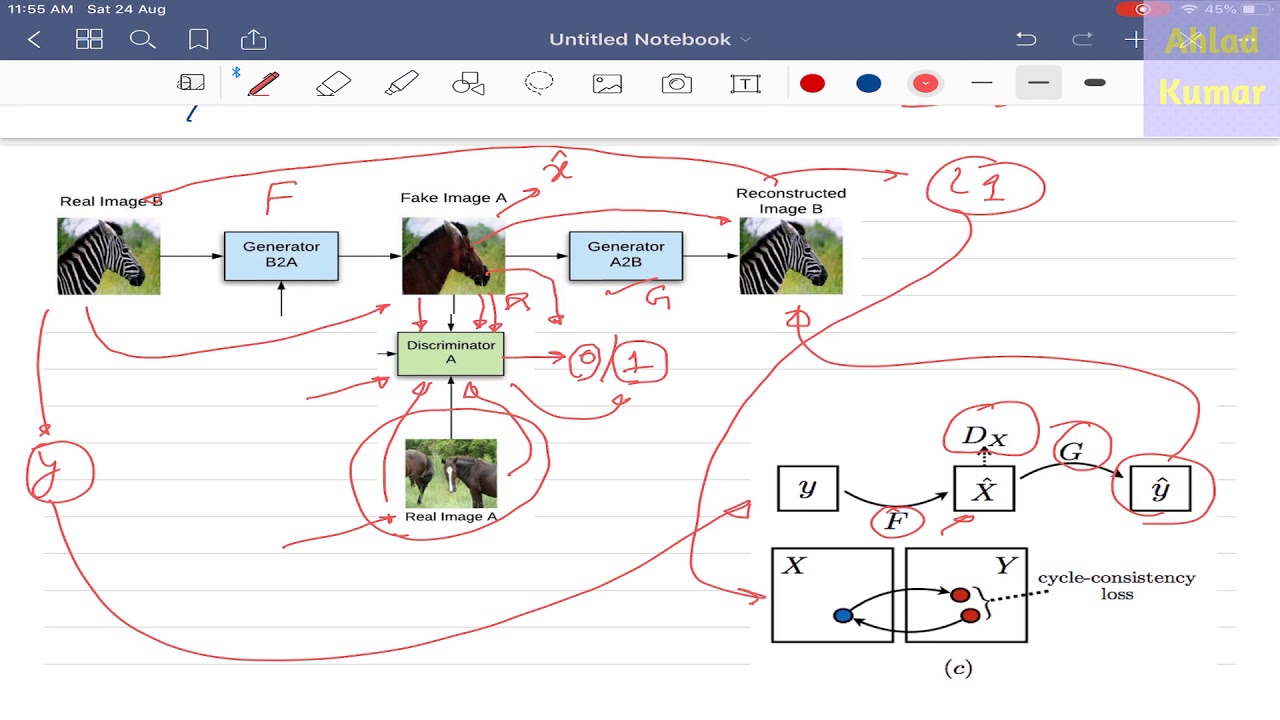Select the zoom window tool
The image size is (1280, 720).
[191, 83]
